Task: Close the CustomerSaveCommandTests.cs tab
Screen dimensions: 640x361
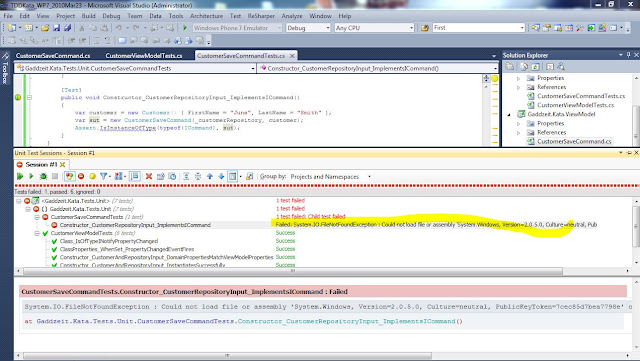Action: pyautogui.click(x=292, y=56)
